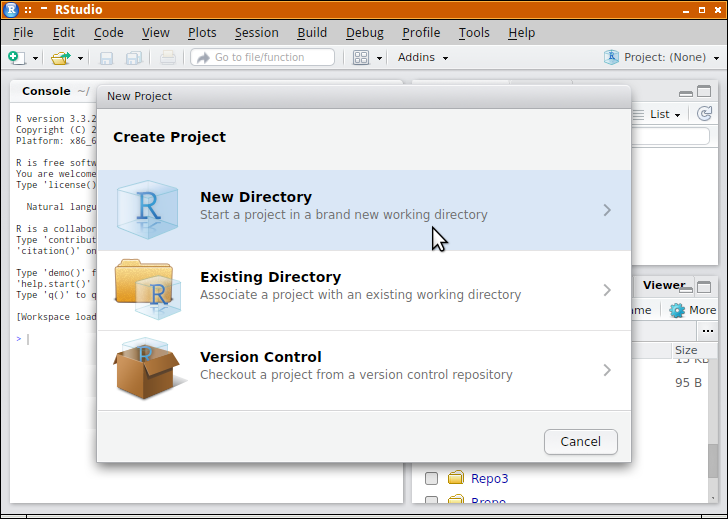This screenshot has height=519, width=728.
Task: Open the Debug menu
Action: [365, 33]
